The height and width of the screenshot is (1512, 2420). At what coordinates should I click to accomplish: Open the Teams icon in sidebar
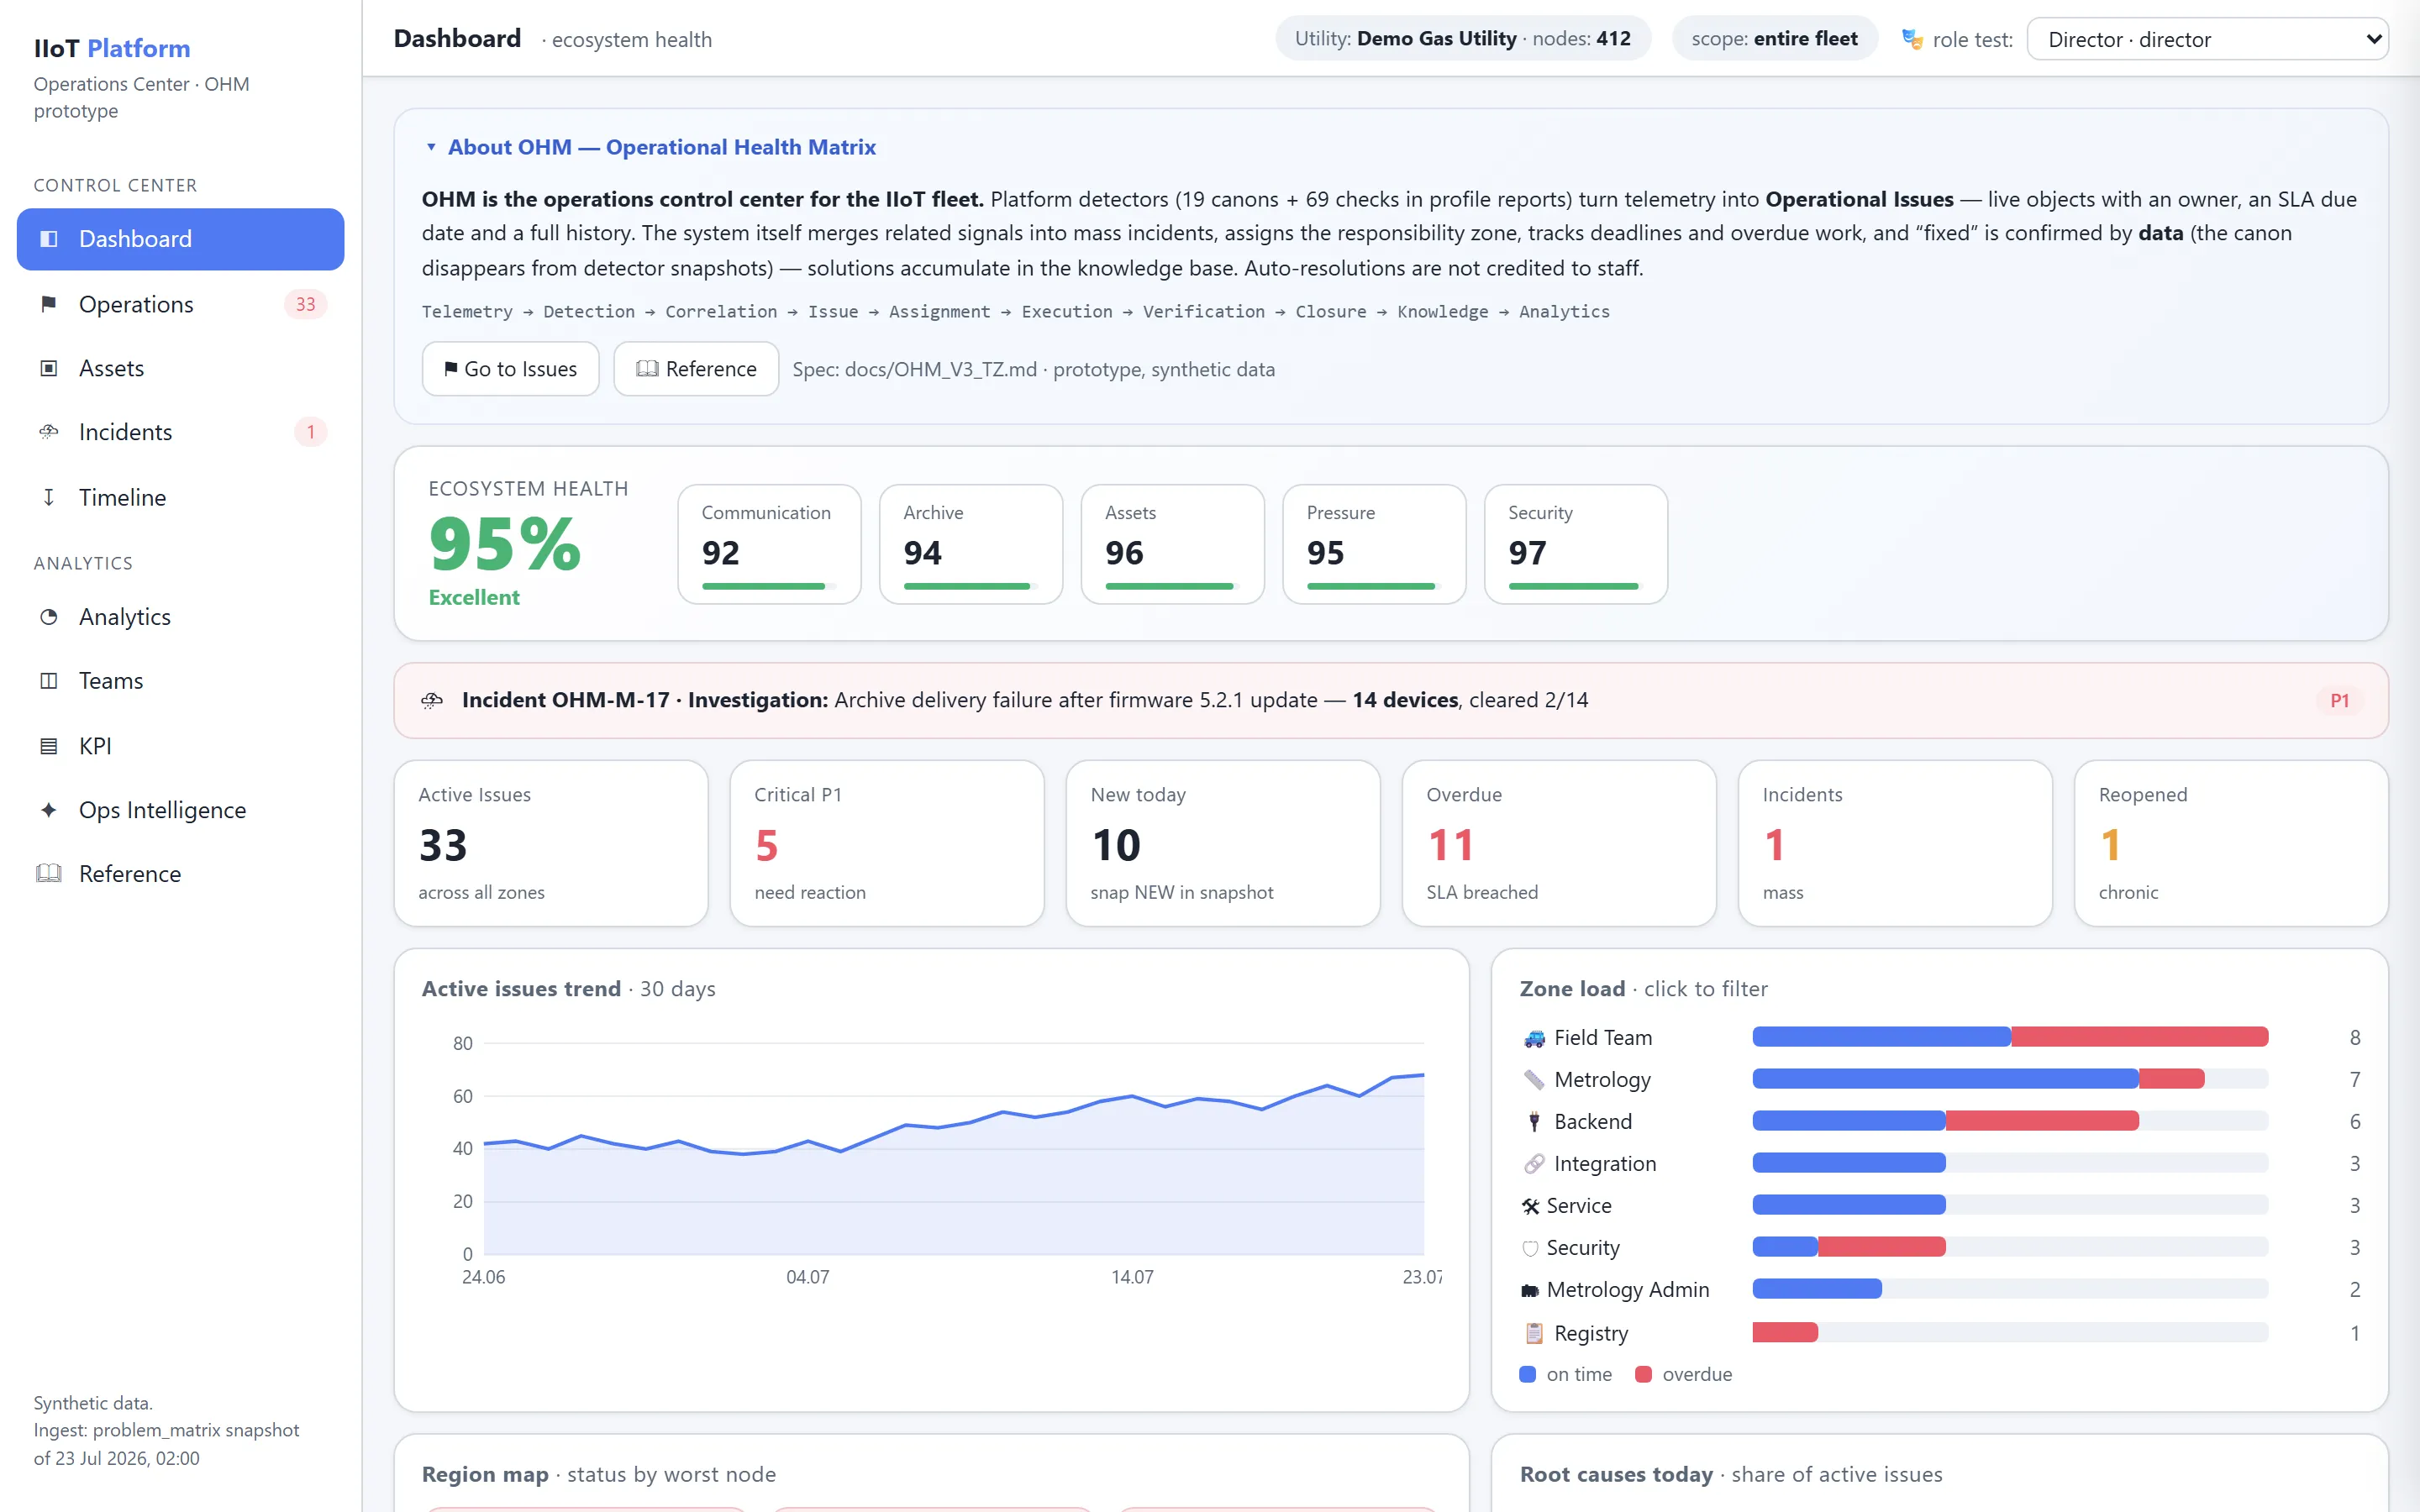click(x=48, y=681)
